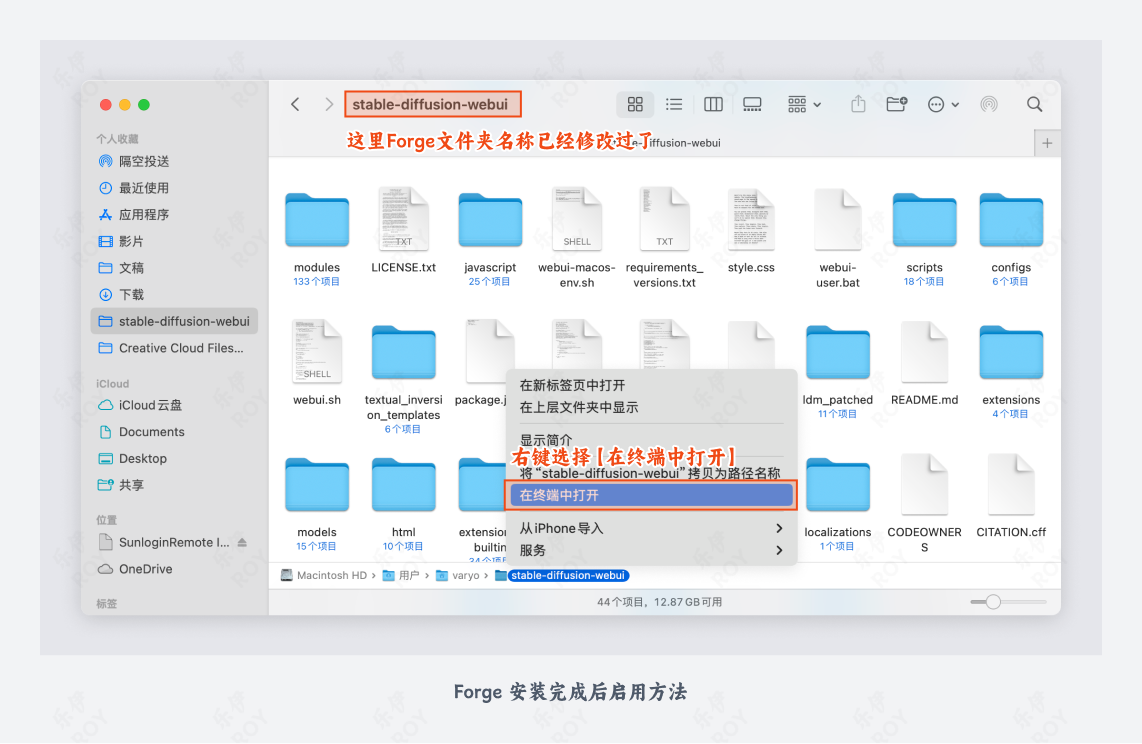Click the back navigation arrow

click(295, 104)
